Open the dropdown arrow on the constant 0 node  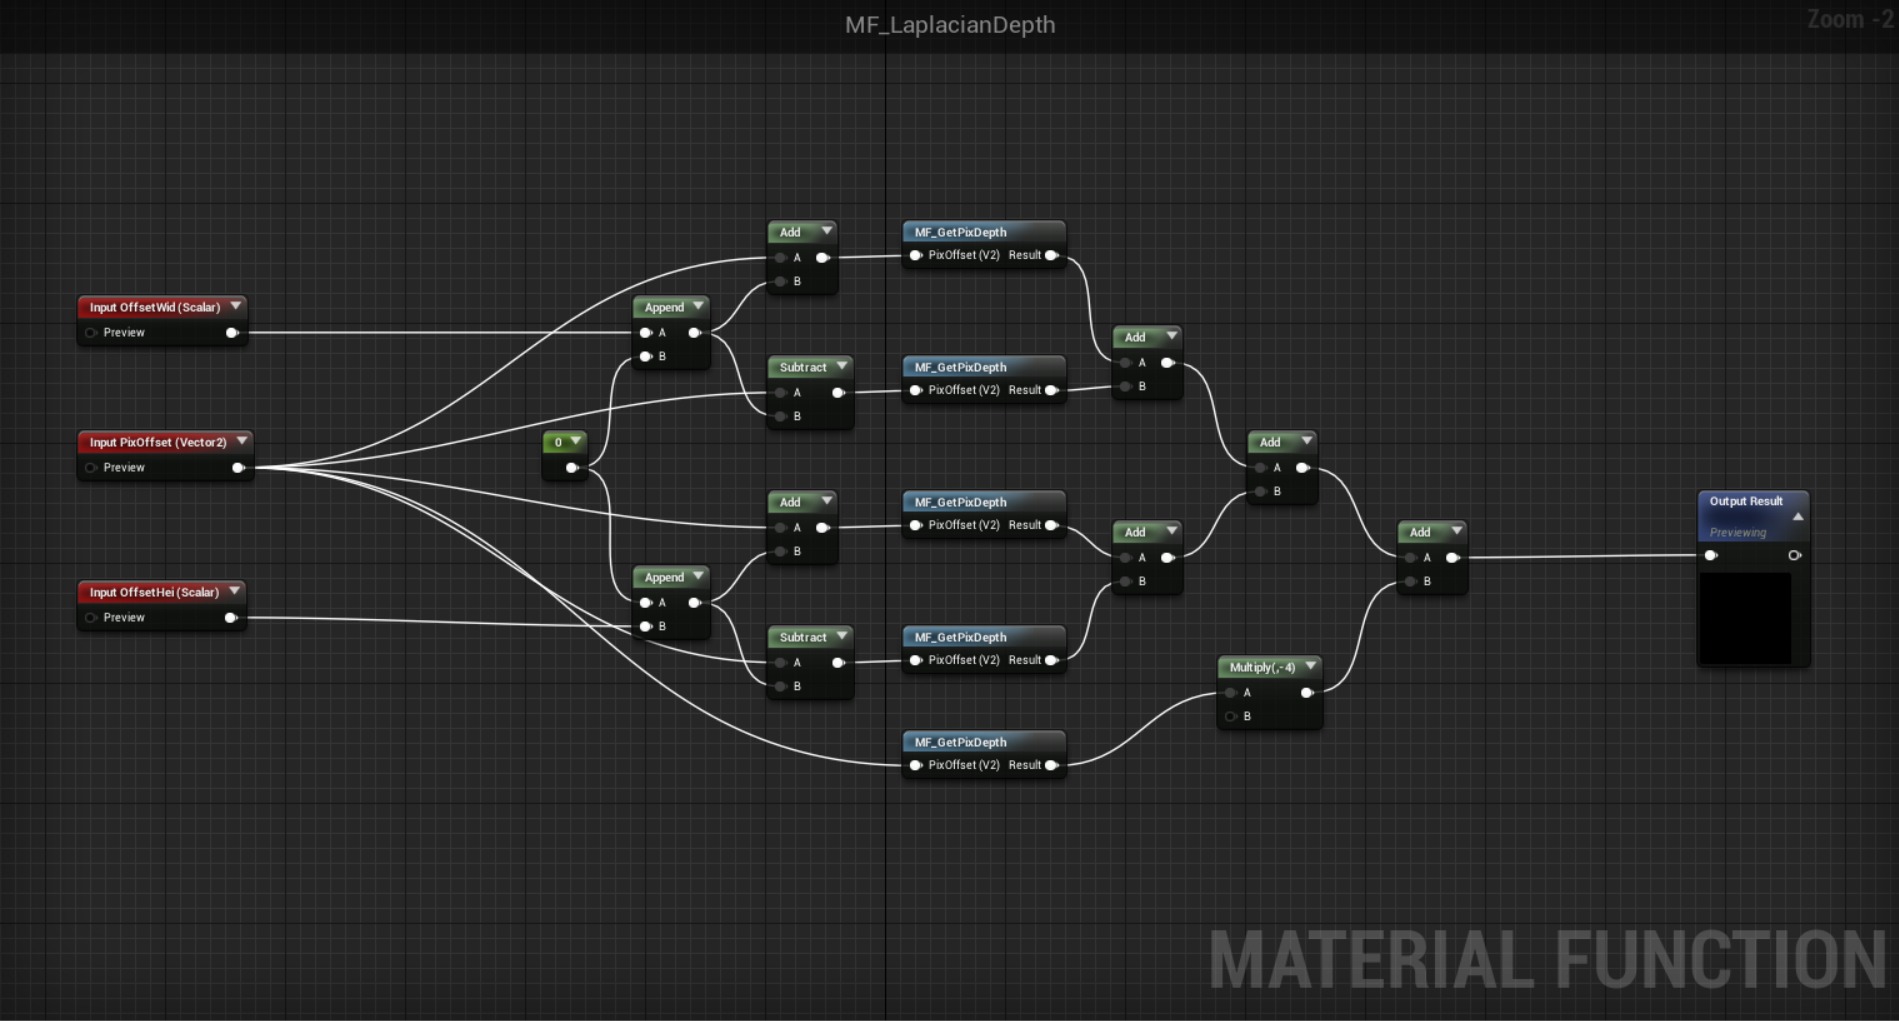click(x=576, y=441)
